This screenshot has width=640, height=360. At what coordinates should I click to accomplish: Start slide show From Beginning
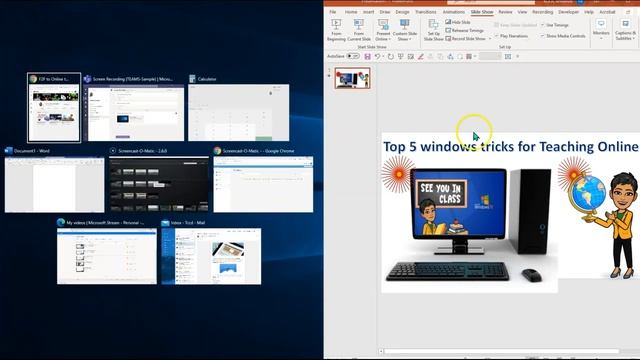coord(336,30)
